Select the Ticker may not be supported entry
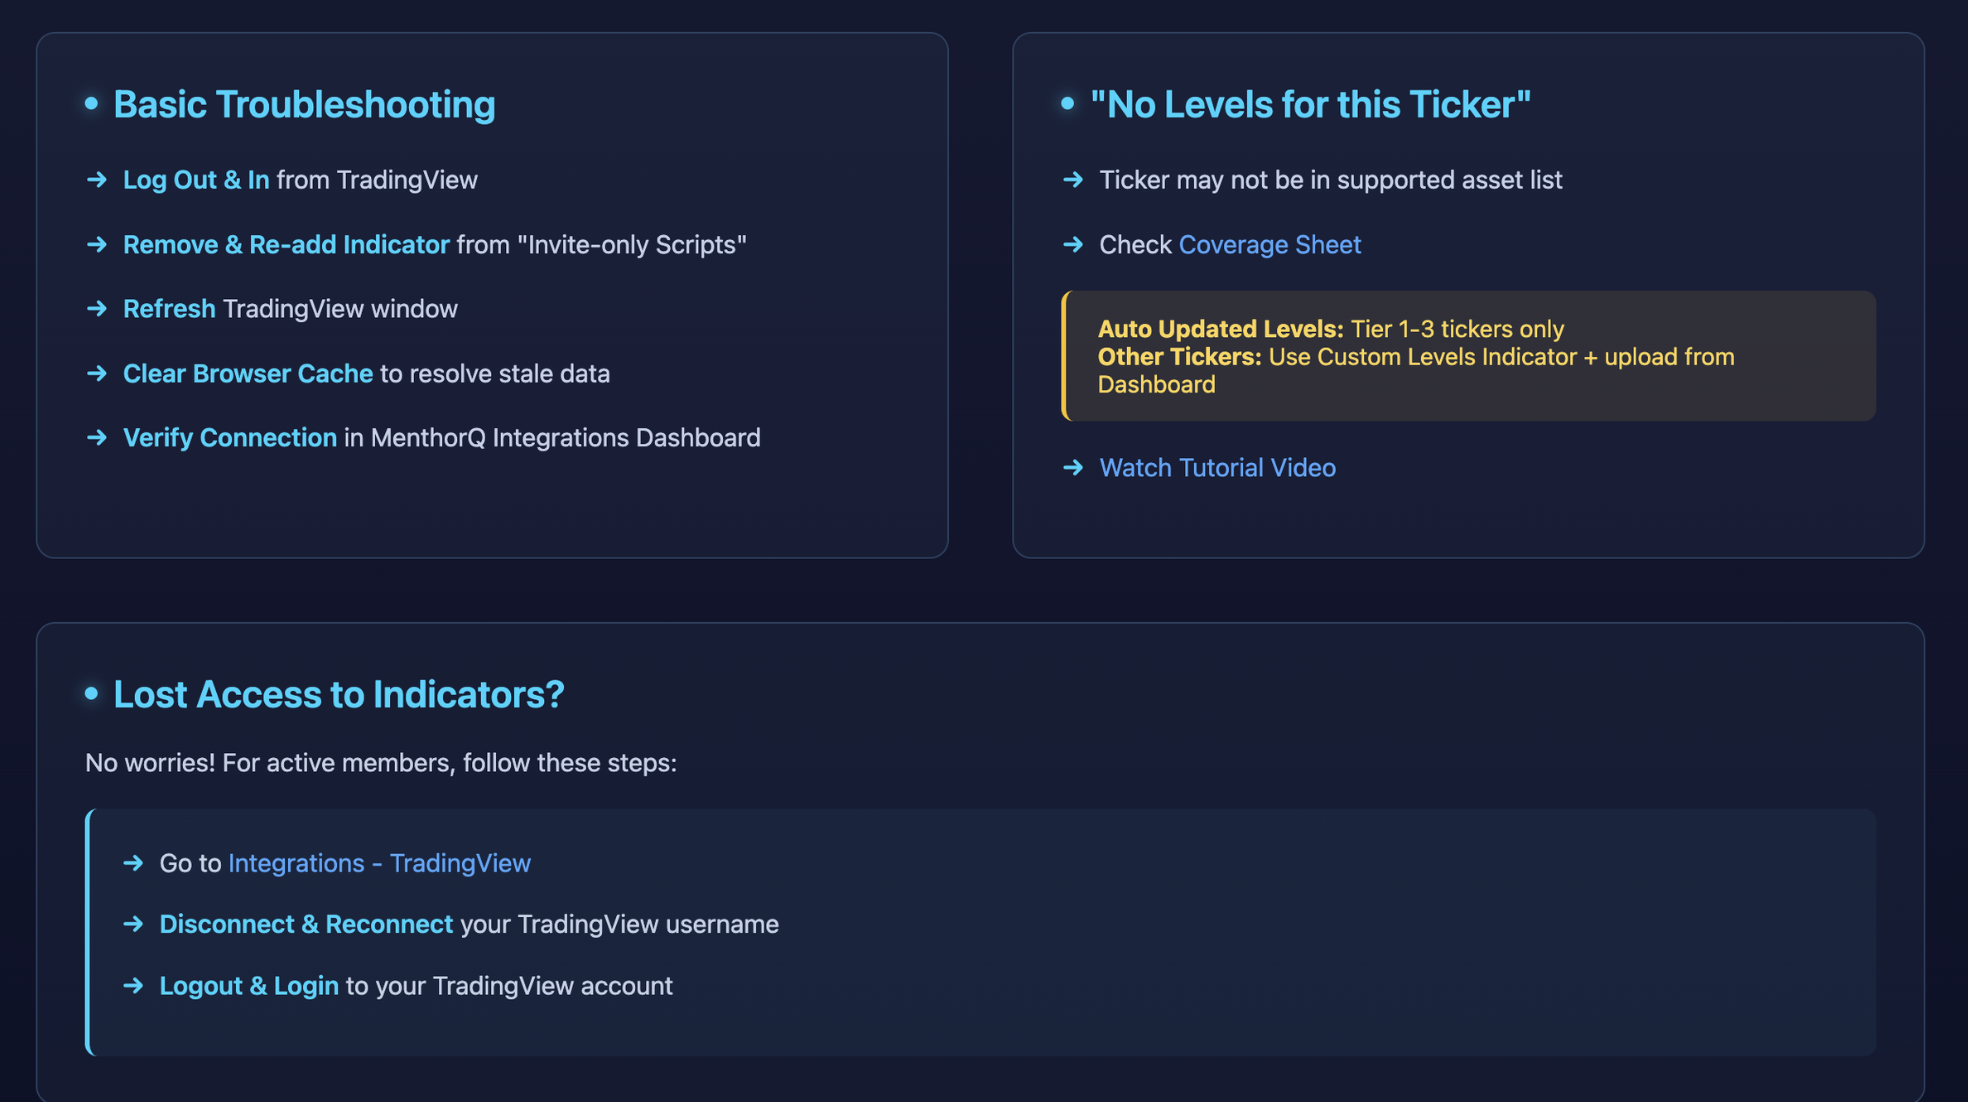This screenshot has width=1968, height=1102. [x=1331, y=180]
